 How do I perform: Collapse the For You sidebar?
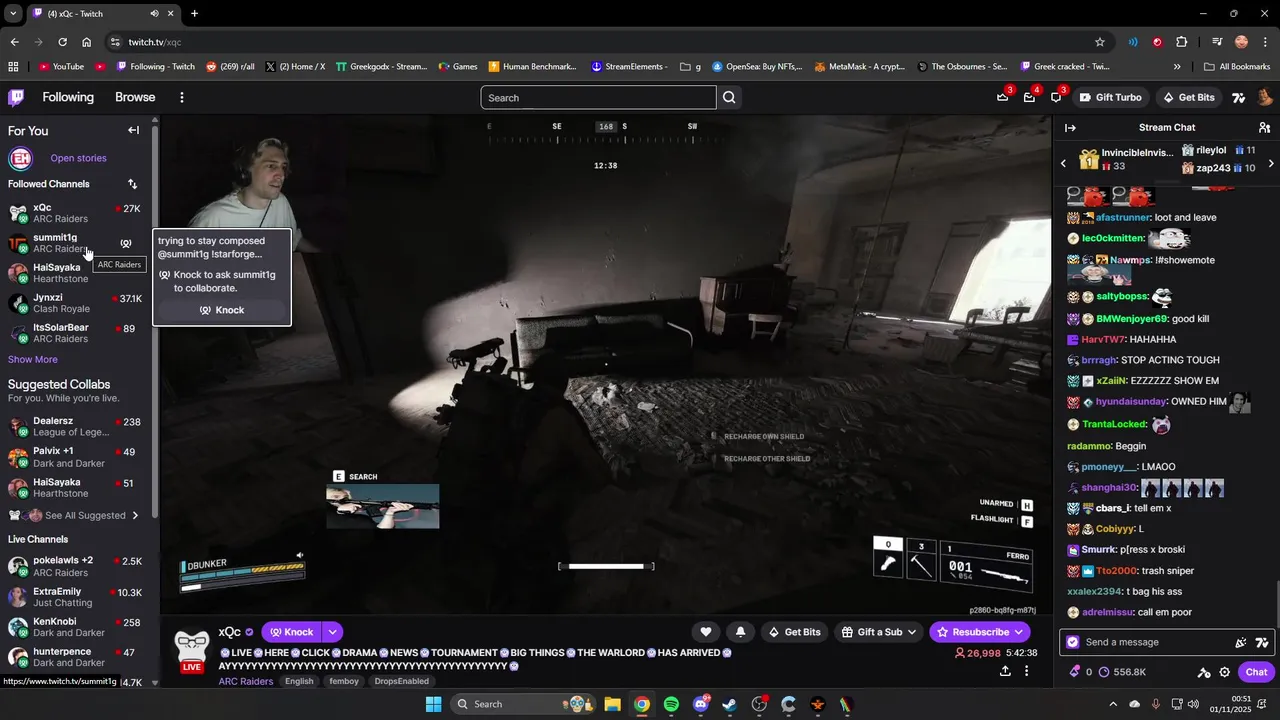click(x=133, y=130)
